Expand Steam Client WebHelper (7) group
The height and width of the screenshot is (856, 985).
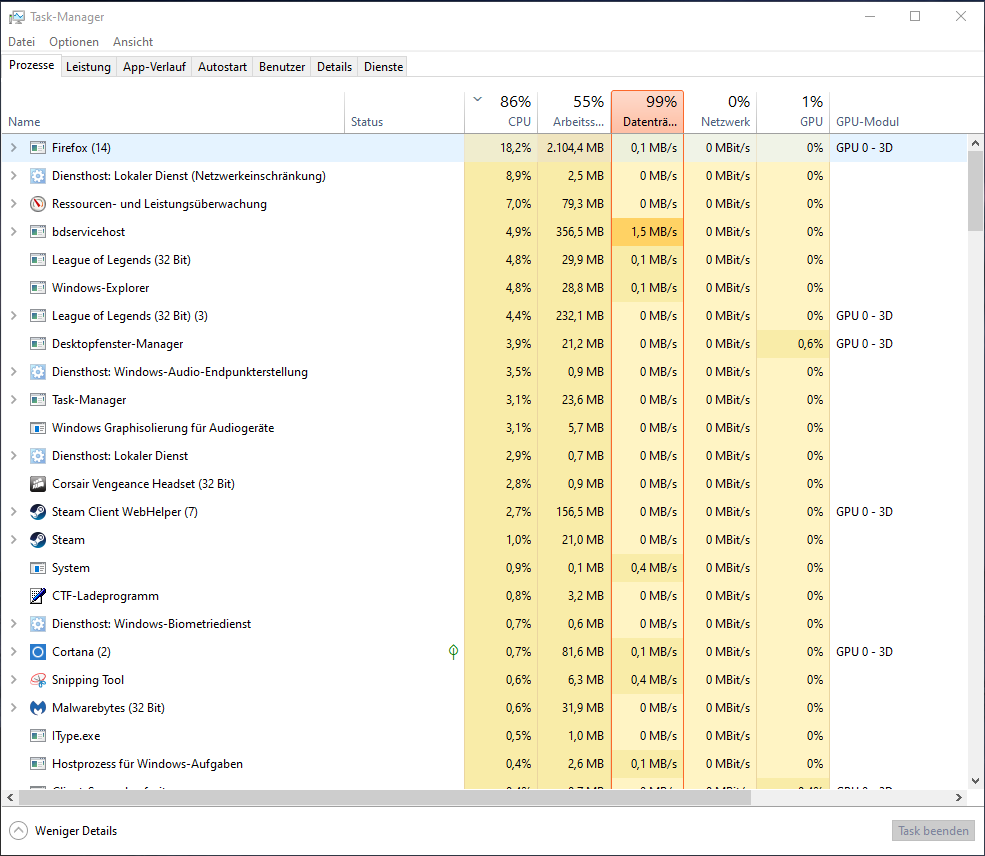point(13,512)
